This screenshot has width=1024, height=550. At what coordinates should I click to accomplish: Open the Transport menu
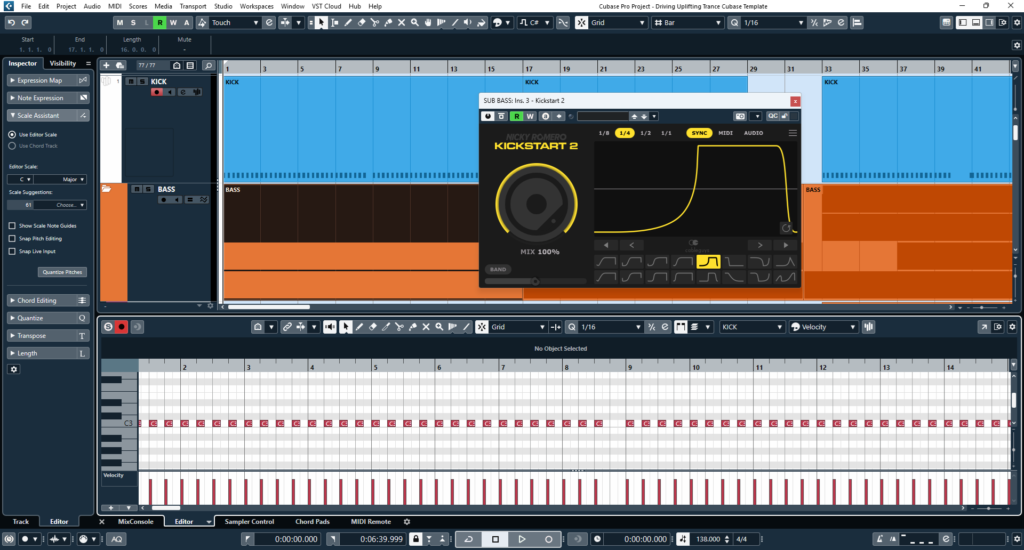pos(193,6)
